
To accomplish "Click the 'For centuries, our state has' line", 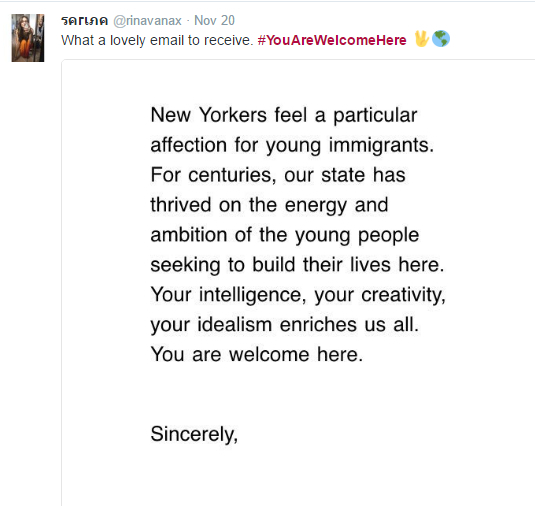I will [x=278, y=175].
